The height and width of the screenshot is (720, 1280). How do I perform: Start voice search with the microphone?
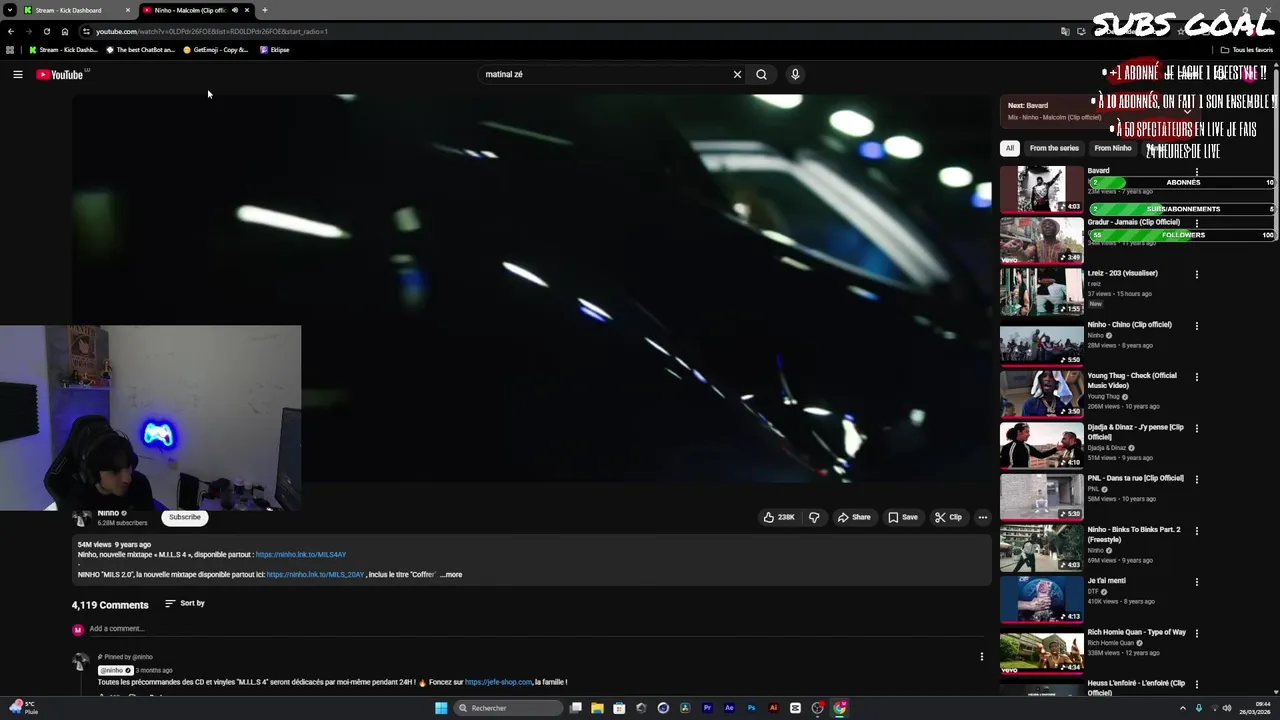tap(795, 74)
